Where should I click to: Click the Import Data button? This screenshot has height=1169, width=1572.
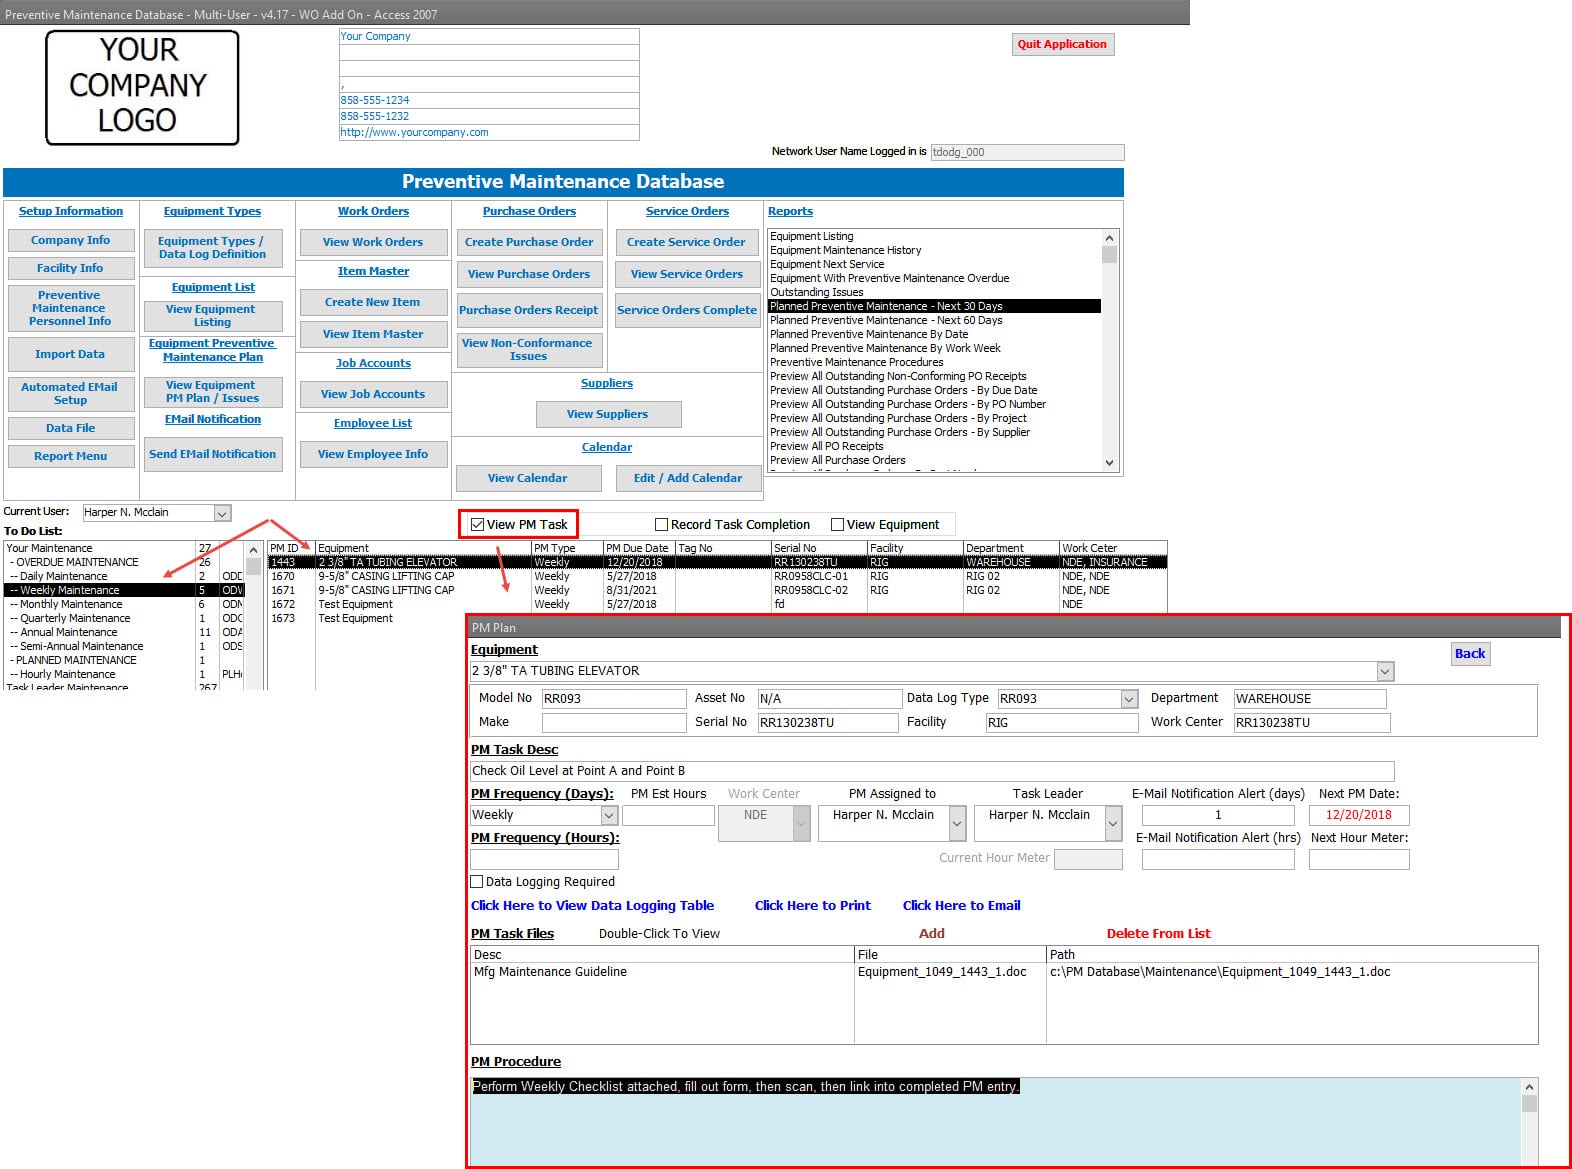[x=70, y=354]
